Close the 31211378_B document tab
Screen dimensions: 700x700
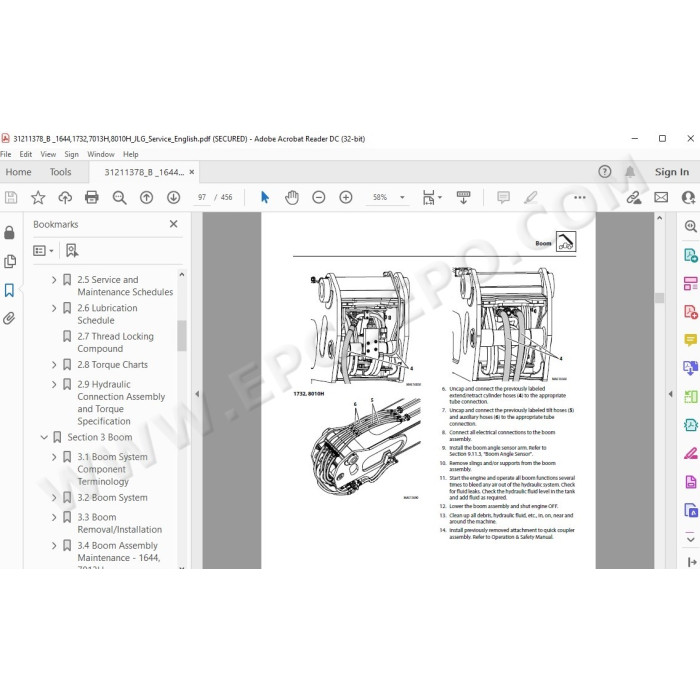pos(192,172)
